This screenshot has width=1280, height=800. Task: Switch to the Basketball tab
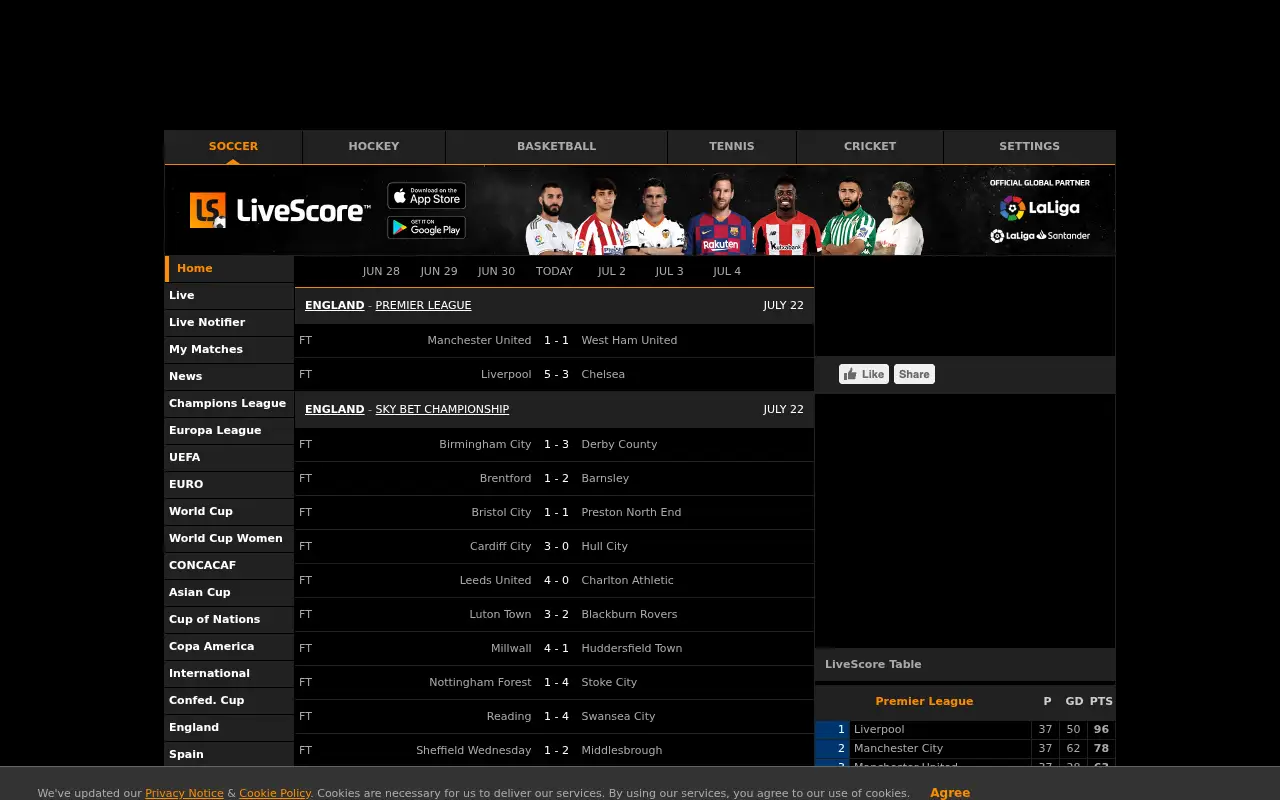click(556, 146)
